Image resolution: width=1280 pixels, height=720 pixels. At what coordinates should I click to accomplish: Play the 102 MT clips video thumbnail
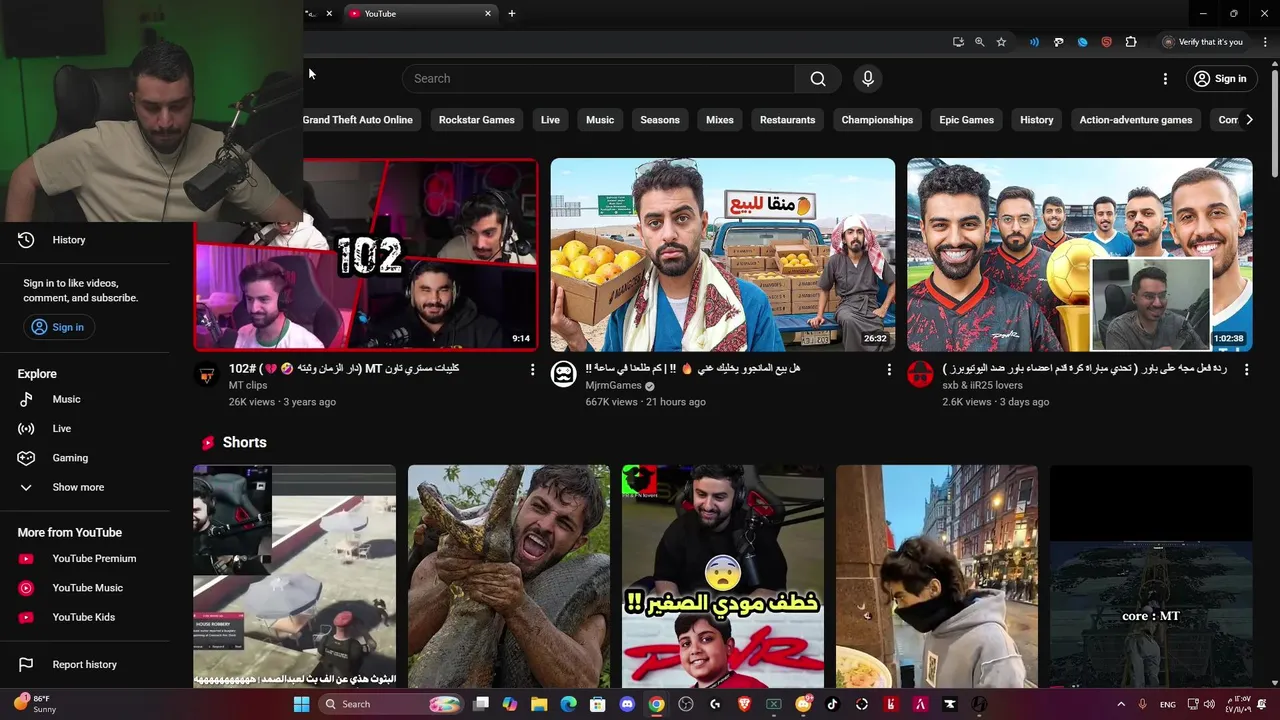[366, 254]
